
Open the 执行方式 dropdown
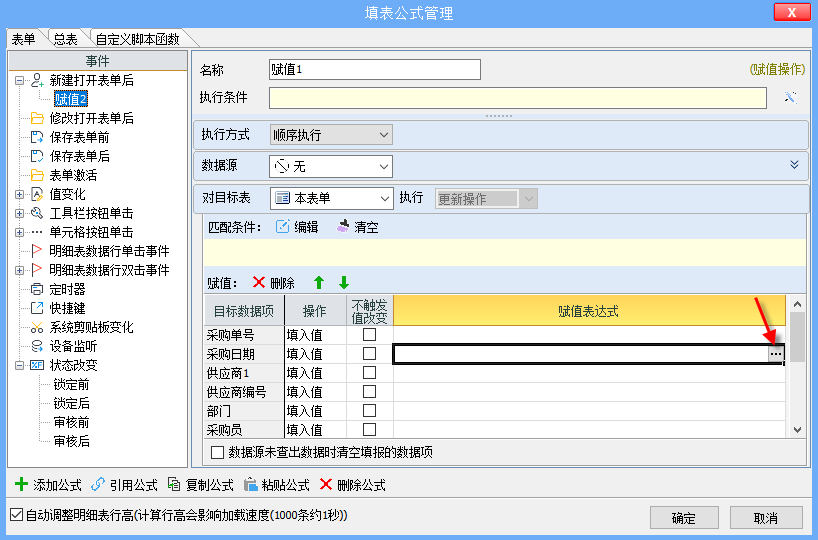[383, 135]
